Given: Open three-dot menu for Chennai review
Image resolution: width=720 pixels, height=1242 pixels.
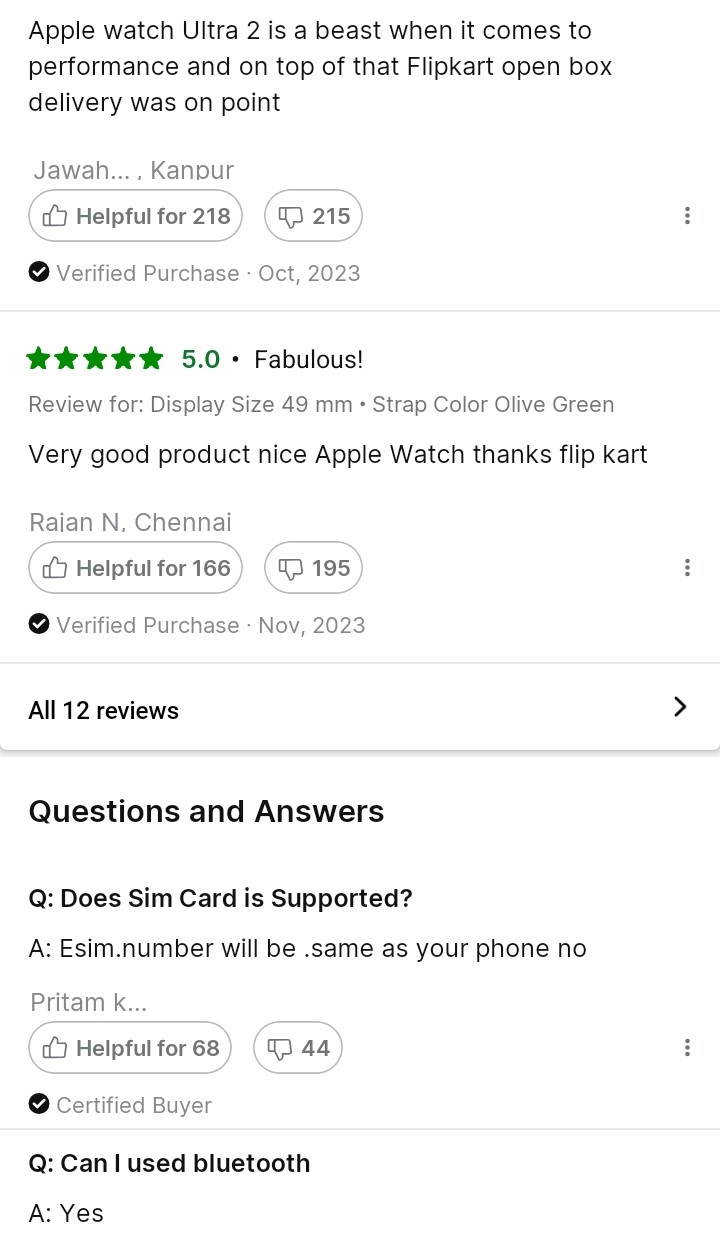Looking at the screenshot, I should coord(687,568).
